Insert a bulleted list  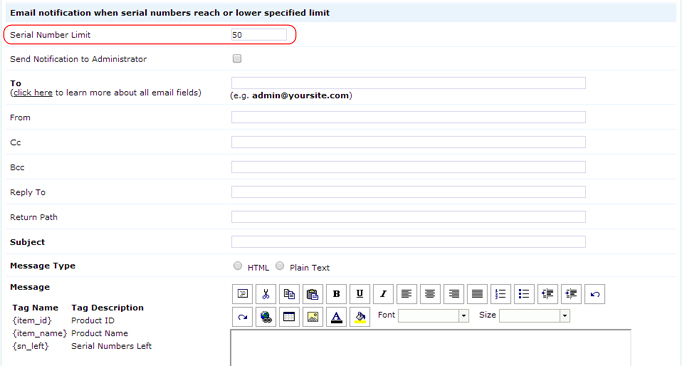point(524,294)
